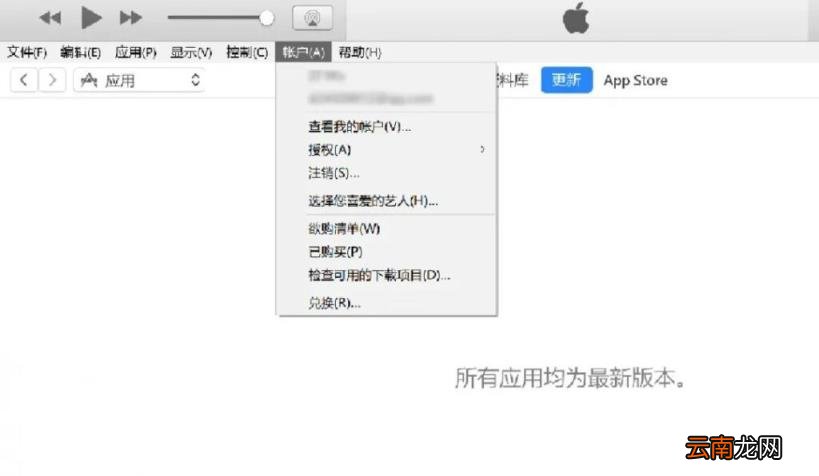Expand the 授权(A) submenu
Screen dimensions: 819x476
click(x=387, y=150)
